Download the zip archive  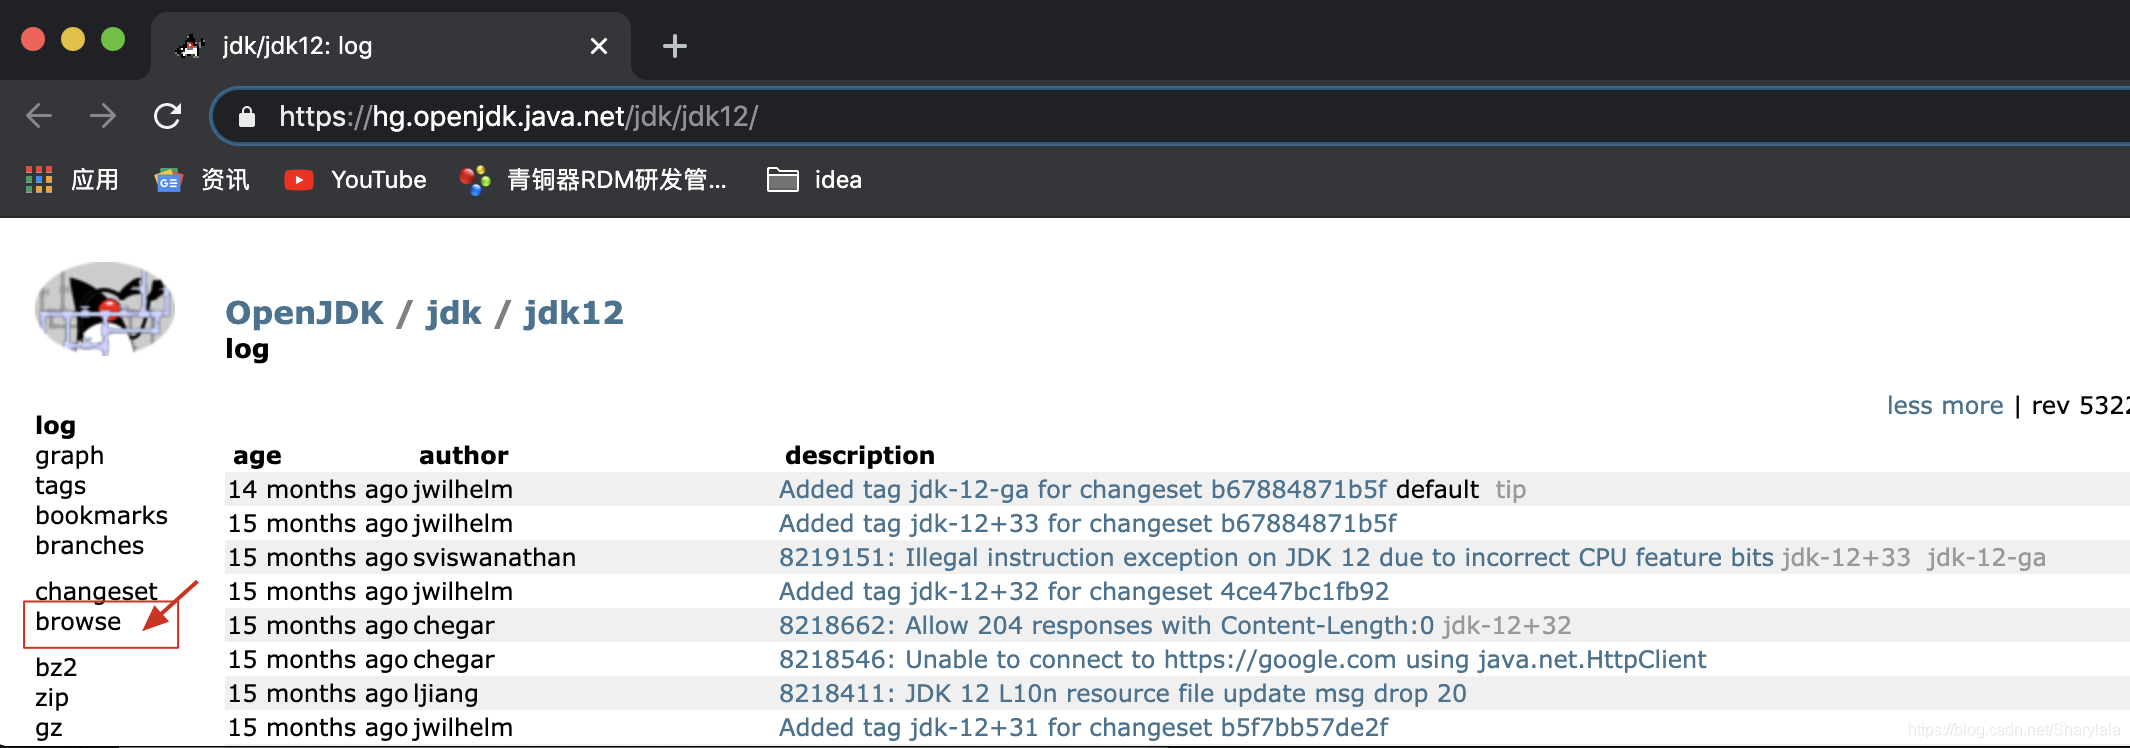click(x=52, y=698)
